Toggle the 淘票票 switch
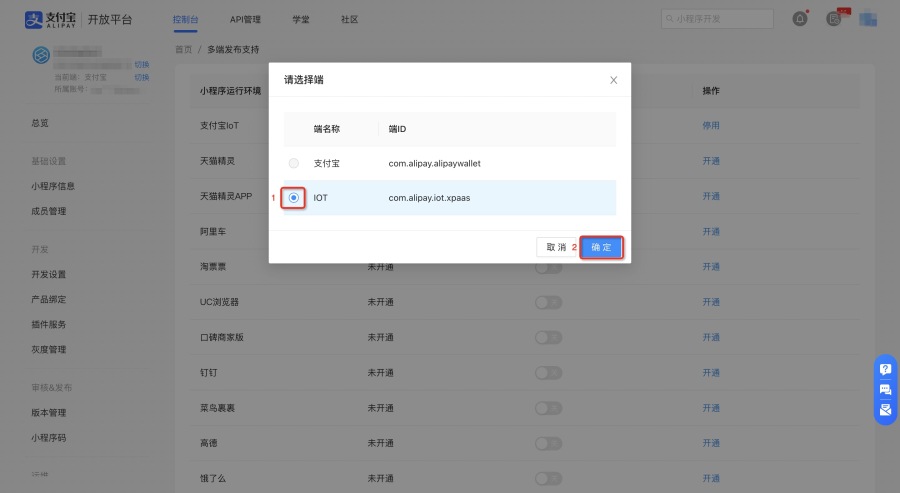The width and height of the screenshot is (900, 493). click(x=549, y=267)
